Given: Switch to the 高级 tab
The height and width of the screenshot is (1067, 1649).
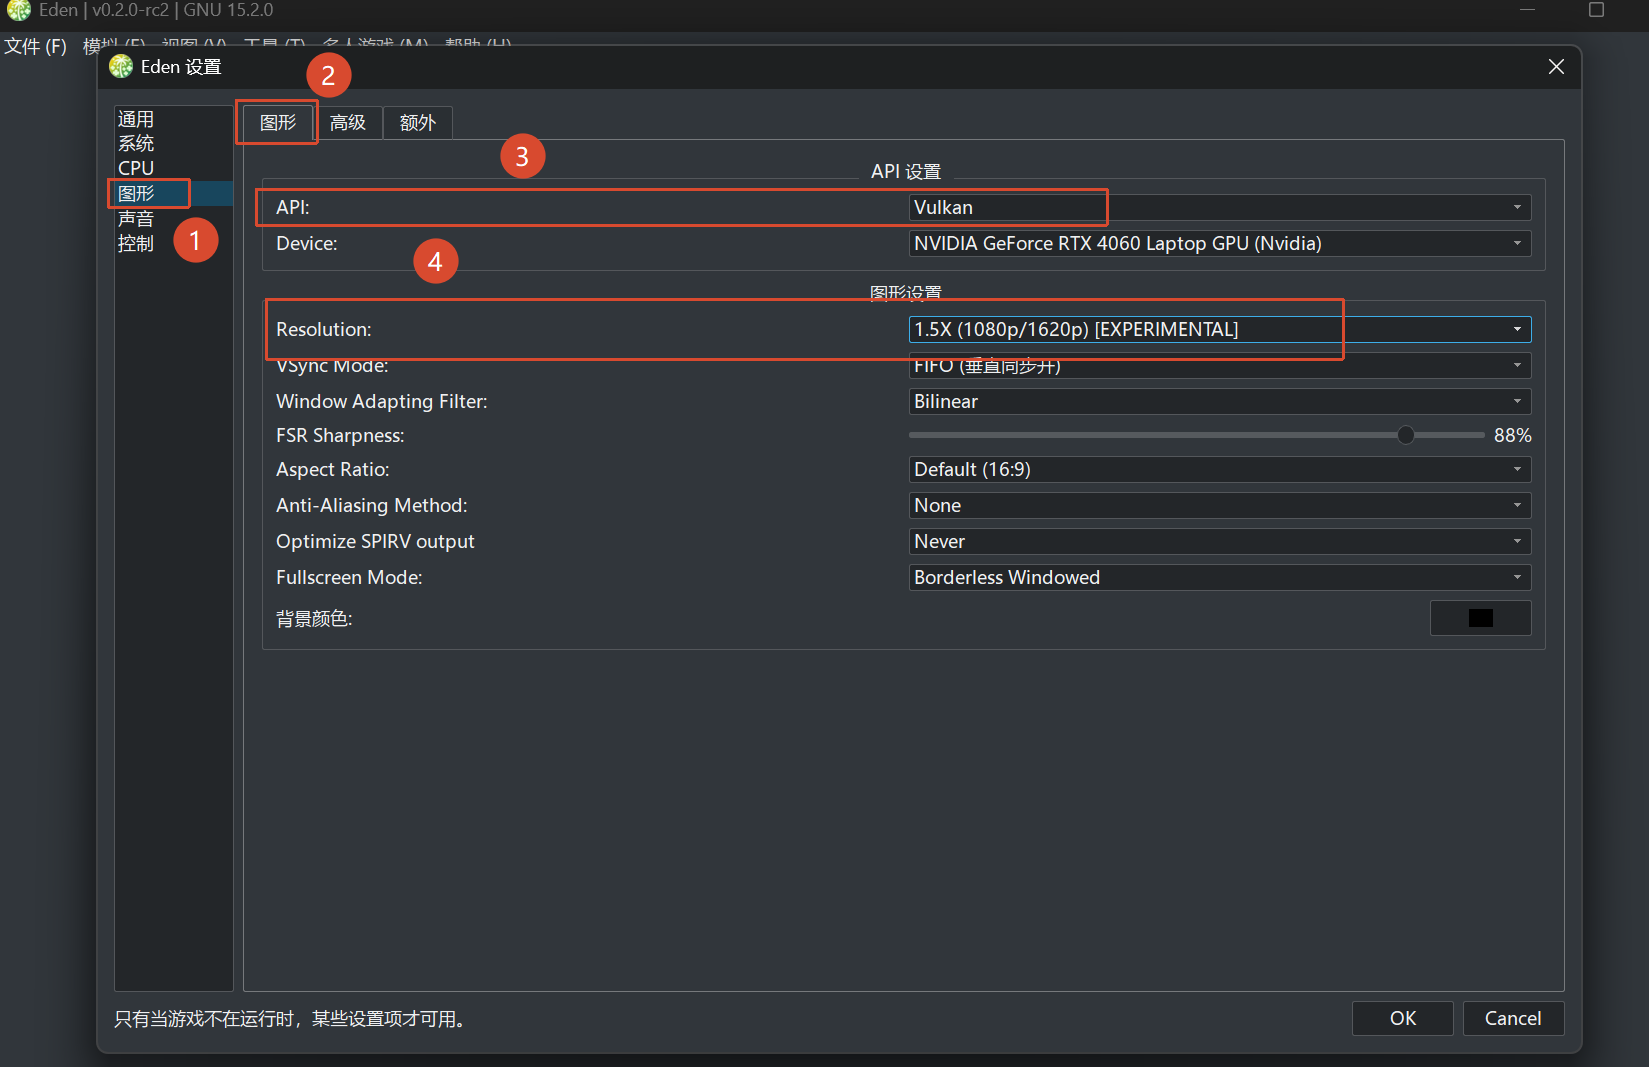Looking at the screenshot, I should tap(348, 122).
